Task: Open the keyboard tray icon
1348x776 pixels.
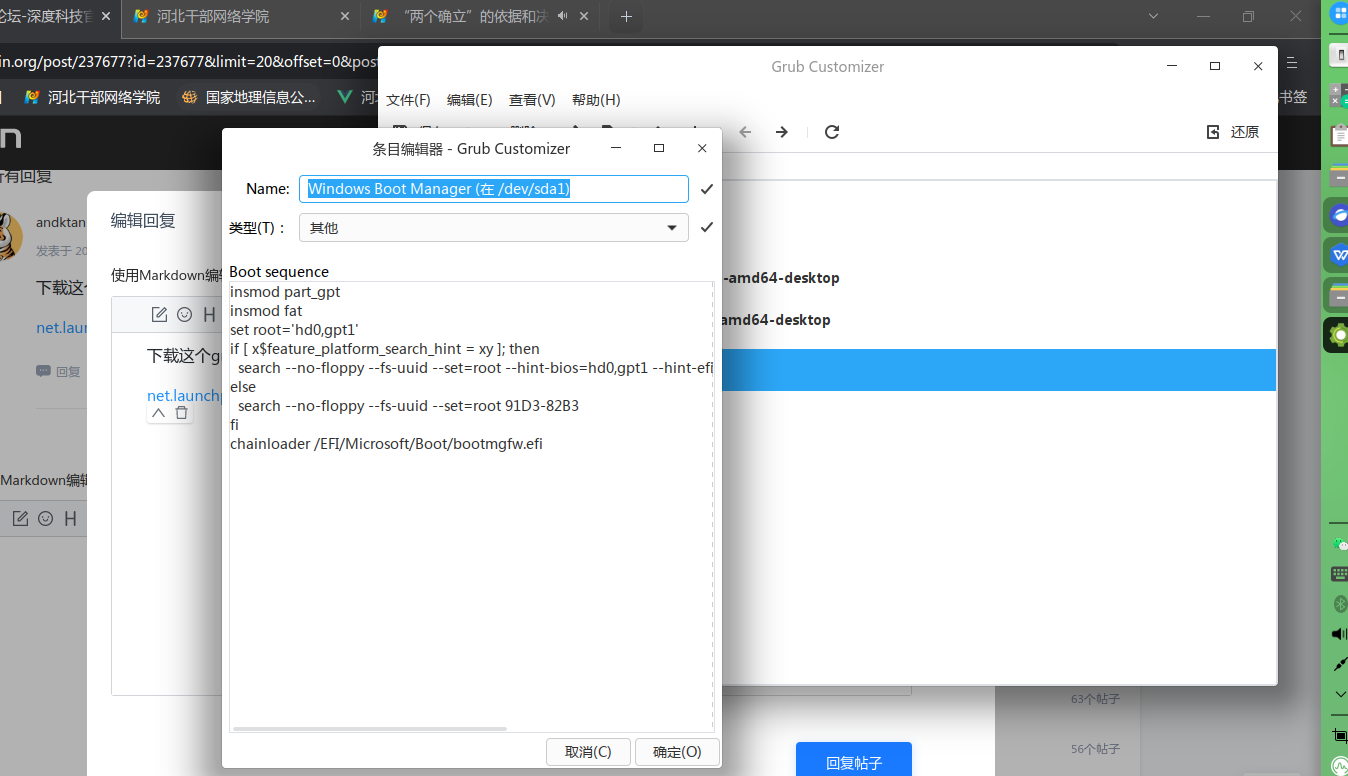Action: pyautogui.click(x=1340, y=574)
